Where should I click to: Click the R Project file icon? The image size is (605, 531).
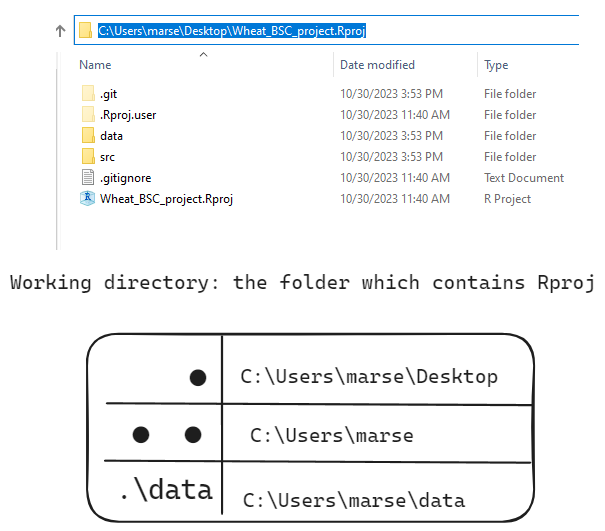(88, 199)
